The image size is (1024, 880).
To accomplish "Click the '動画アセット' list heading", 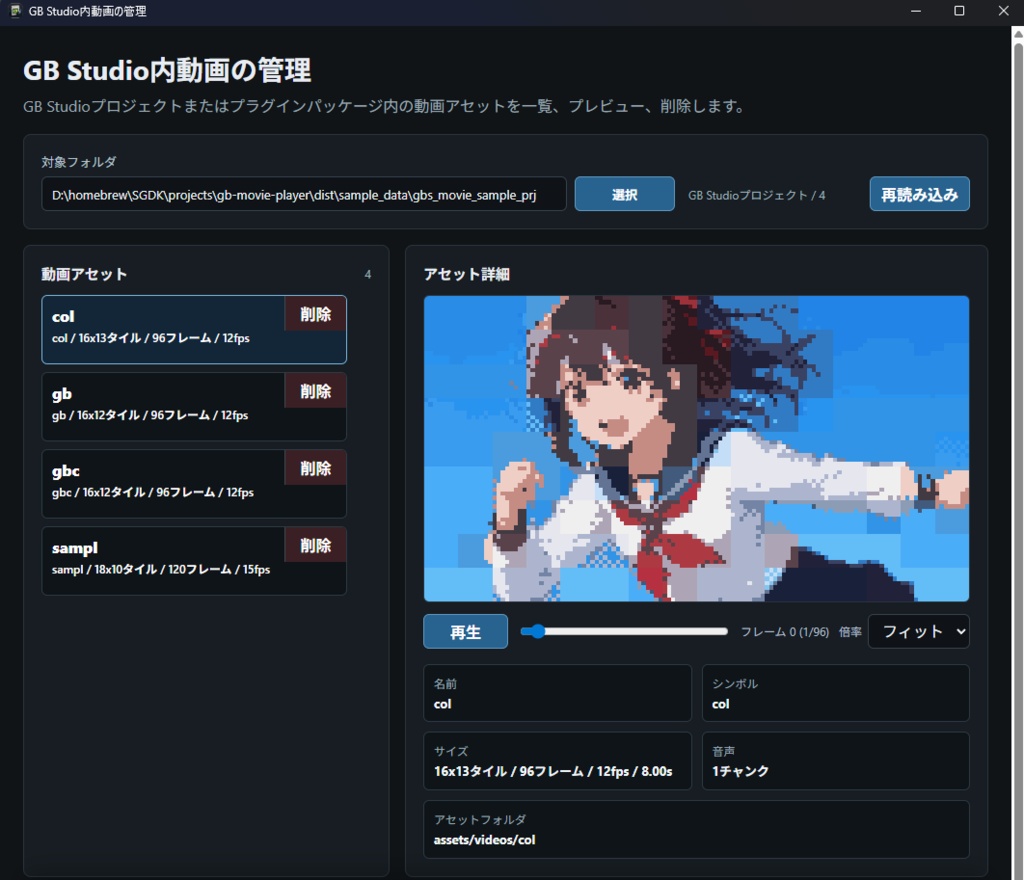I will [x=84, y=274].
